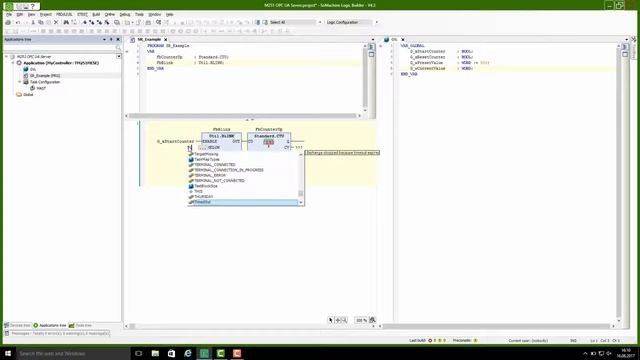Click the autocomplete list scroll-down arrow

pos(301,202)
